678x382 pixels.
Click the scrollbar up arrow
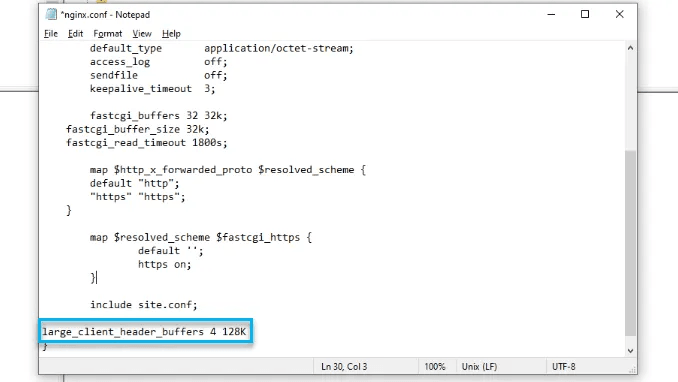tap(630, 48)
